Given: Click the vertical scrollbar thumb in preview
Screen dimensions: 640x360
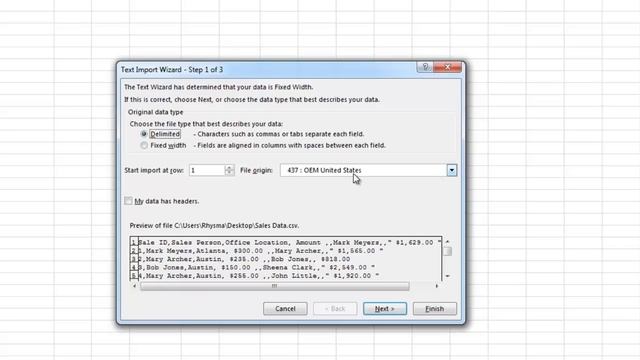Looking at the screenshot, I should [447, 251].
